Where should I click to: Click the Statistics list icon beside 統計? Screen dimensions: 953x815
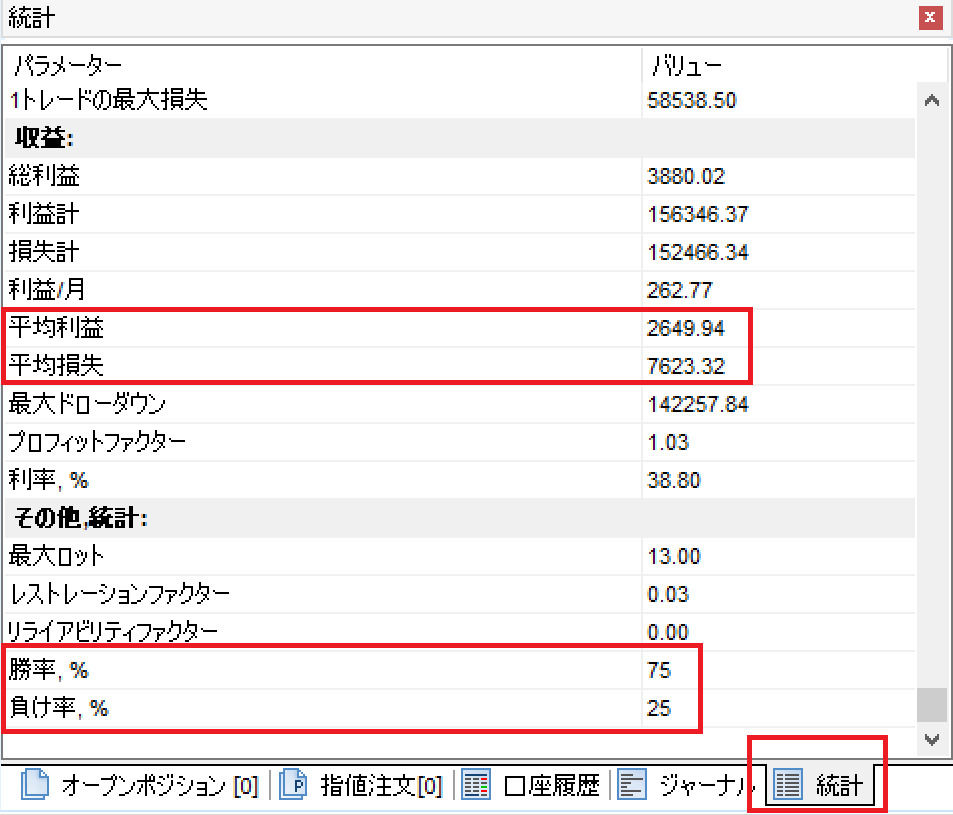point(787,786)
